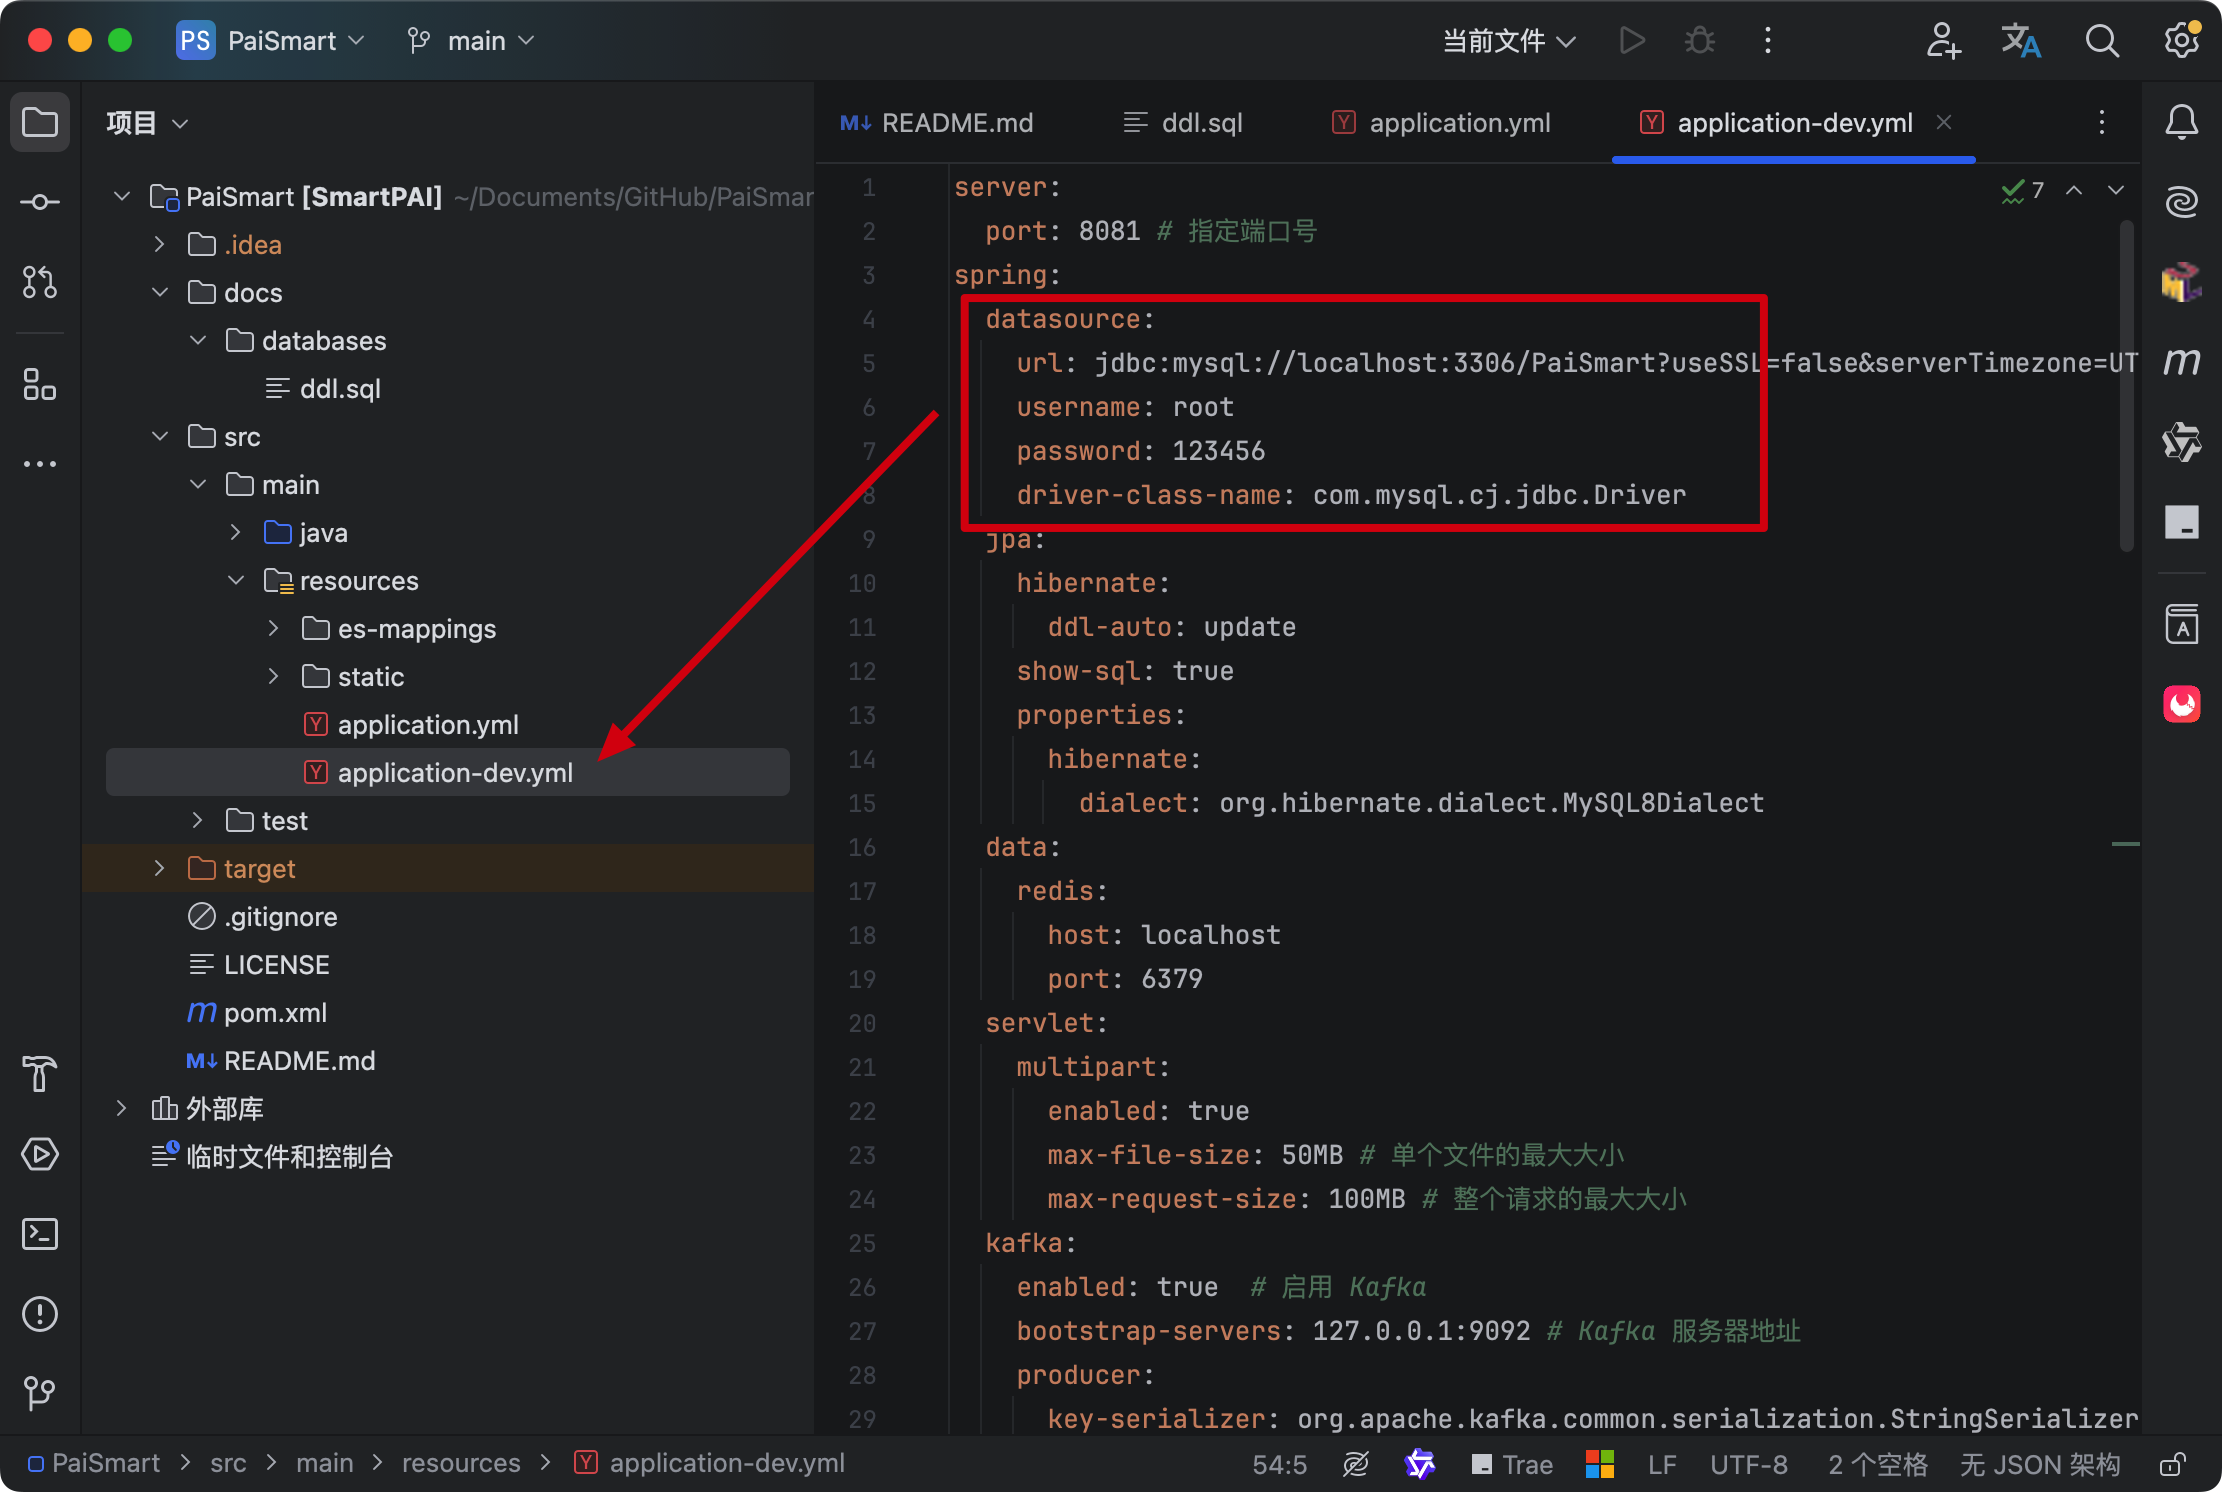
Task: Click resources in the breadcrumb bar
Action: coord(460,1463)
